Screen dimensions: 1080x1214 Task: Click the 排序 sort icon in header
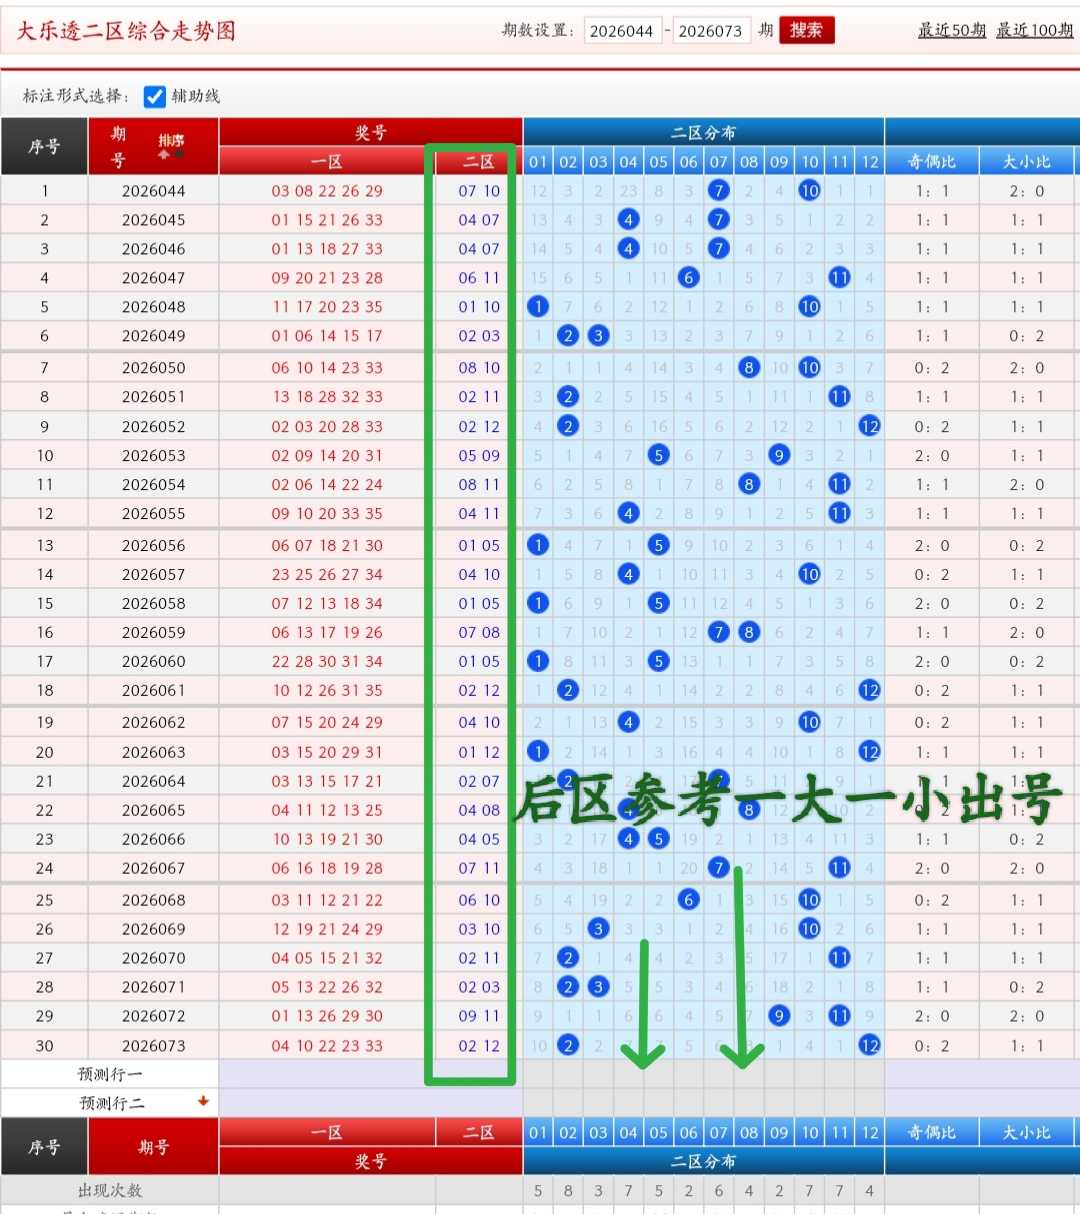coord(172,146)
